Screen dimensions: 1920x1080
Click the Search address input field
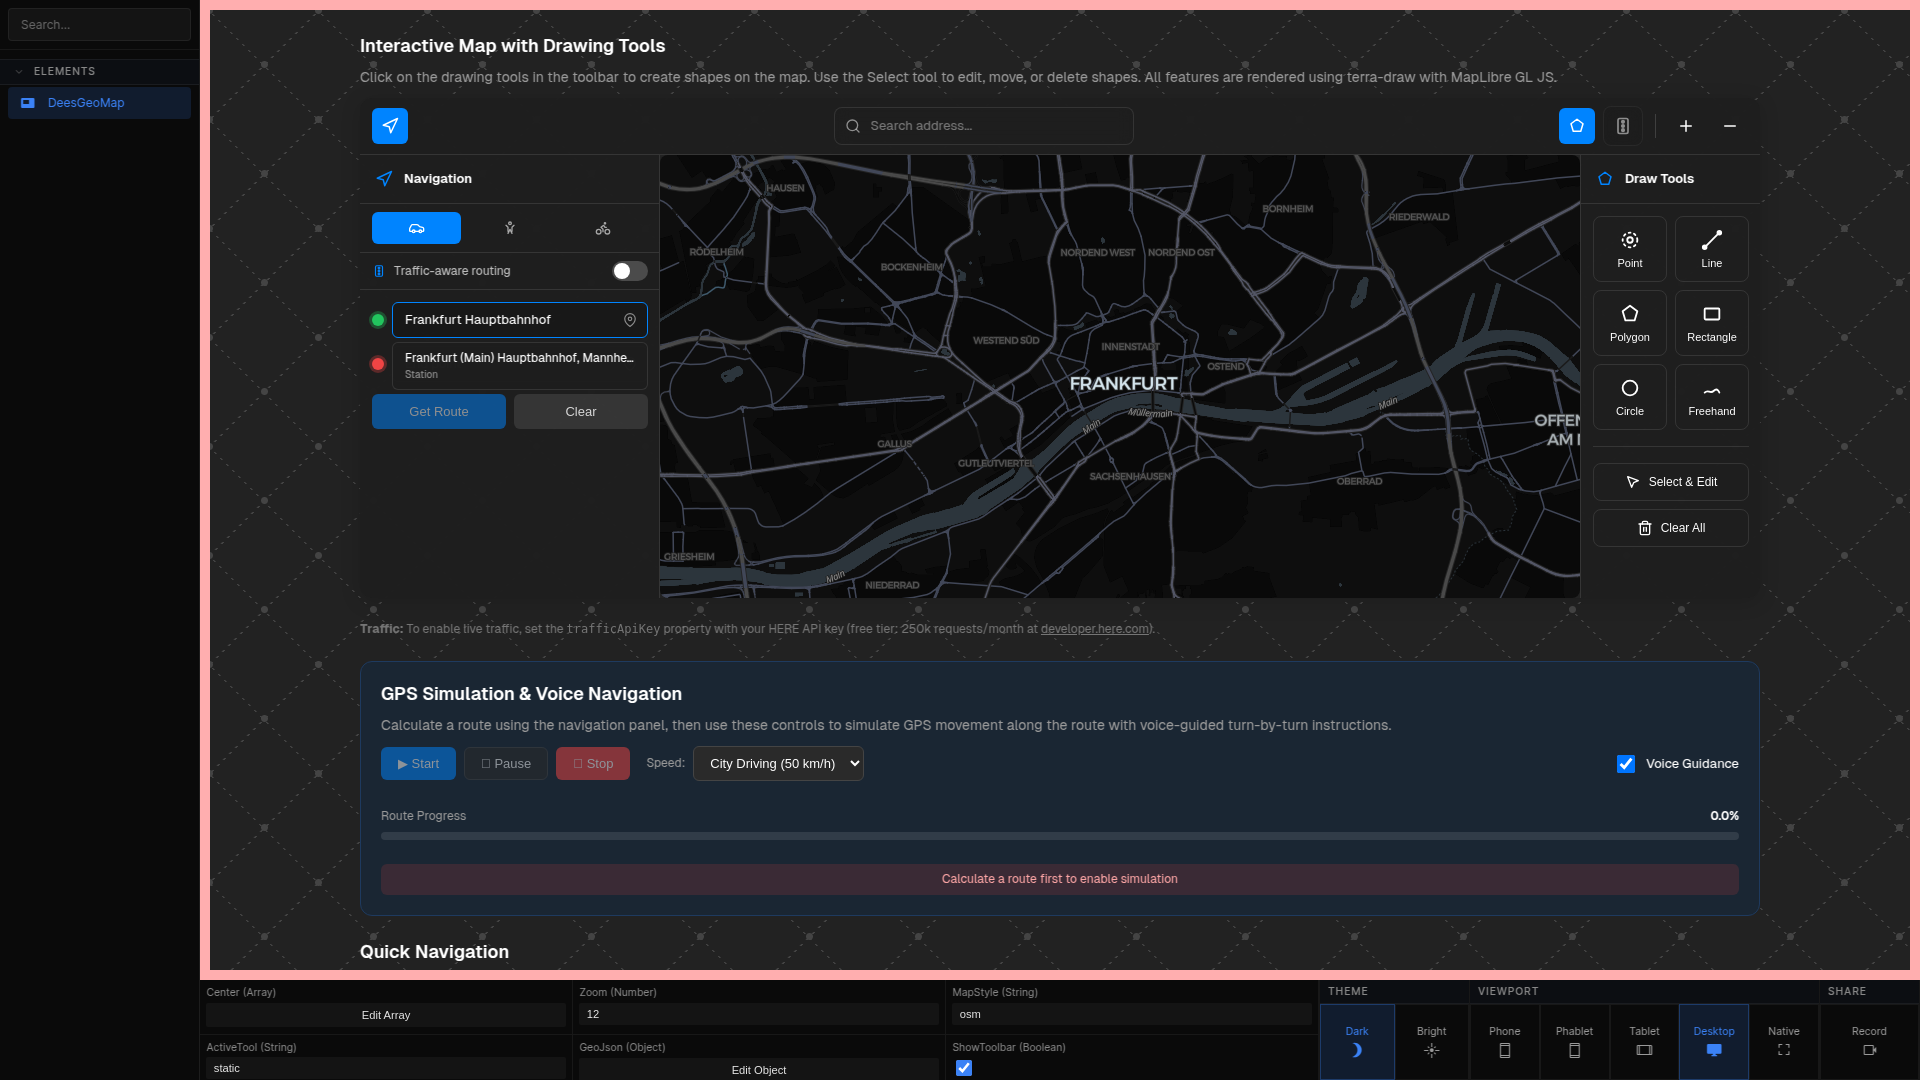[995, 126]
